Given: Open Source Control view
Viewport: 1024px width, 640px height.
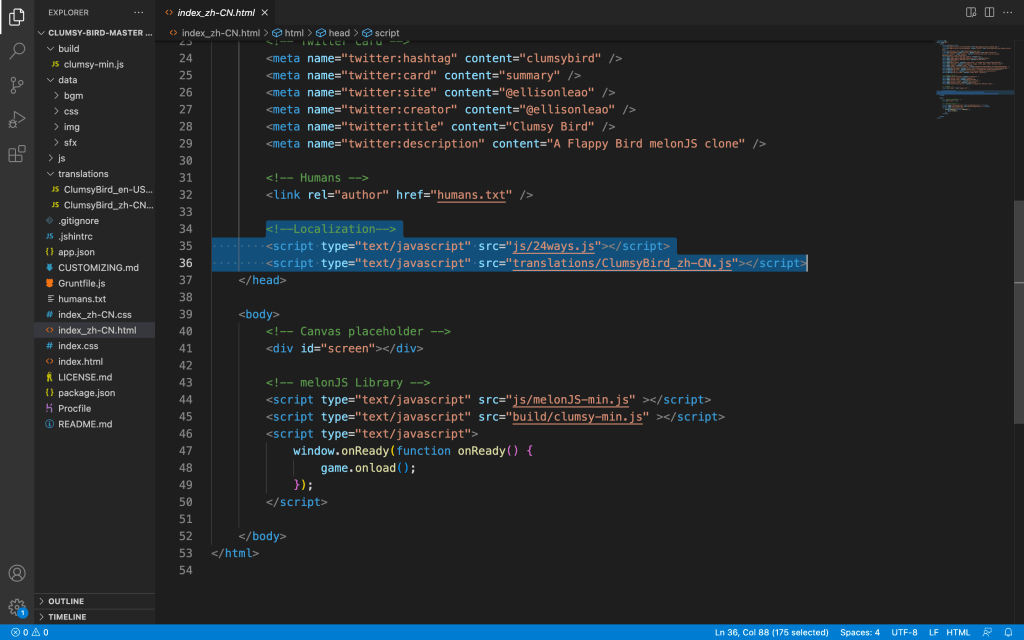Looking at the screenshot, I should [17, 85].
